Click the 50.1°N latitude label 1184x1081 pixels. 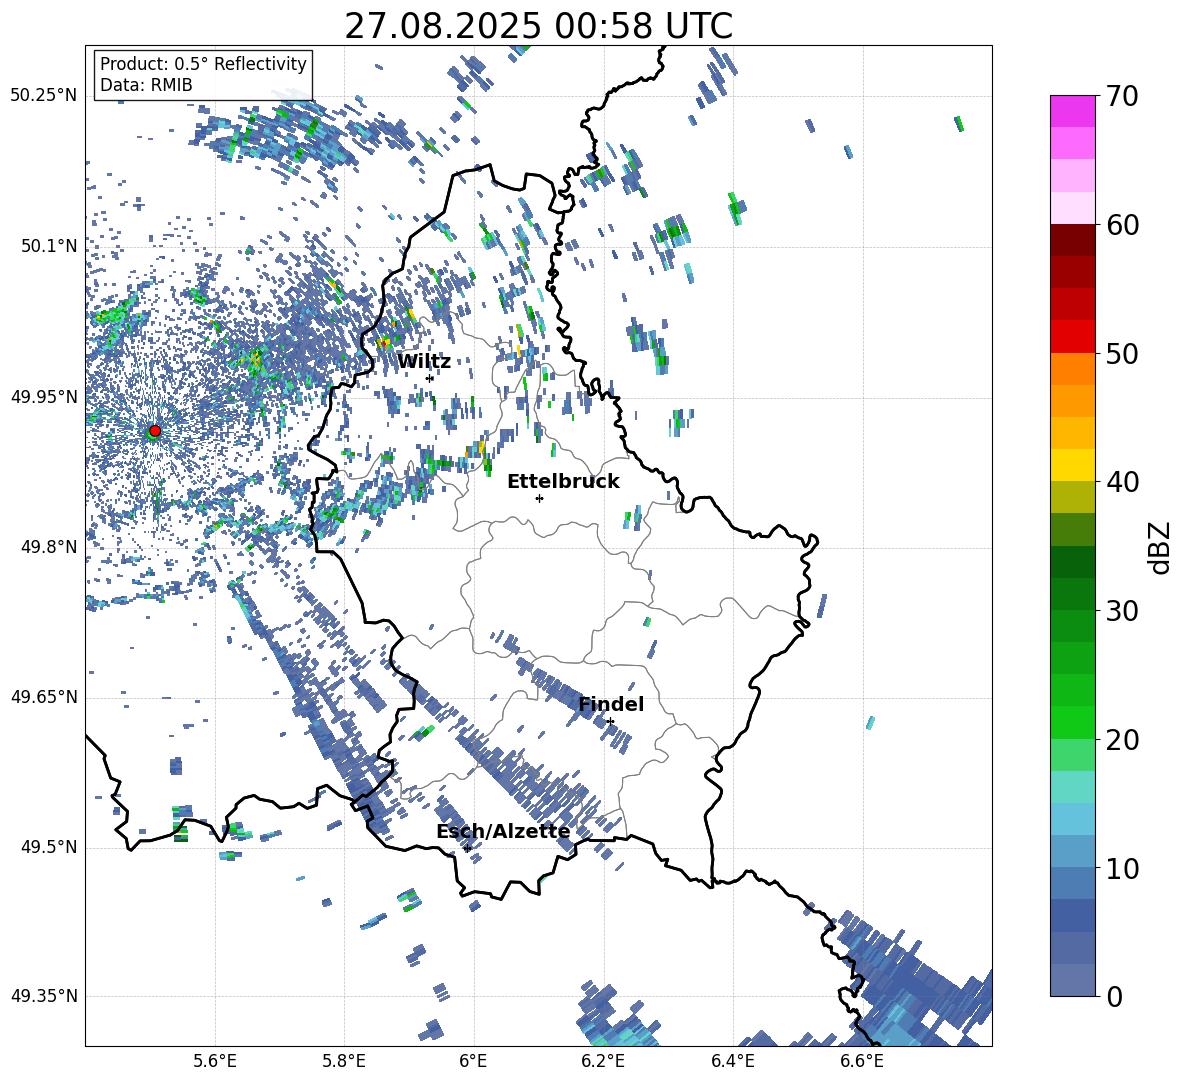coord(49,246)
